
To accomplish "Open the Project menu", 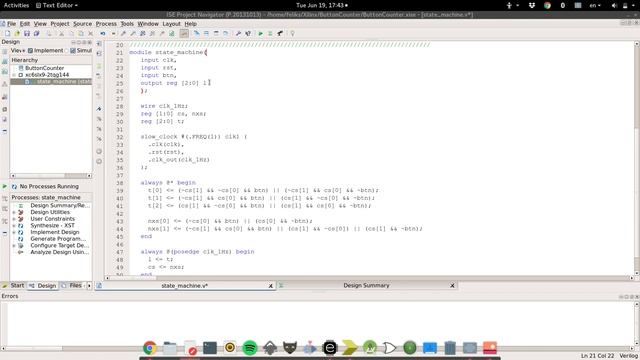I will point(60,24).
